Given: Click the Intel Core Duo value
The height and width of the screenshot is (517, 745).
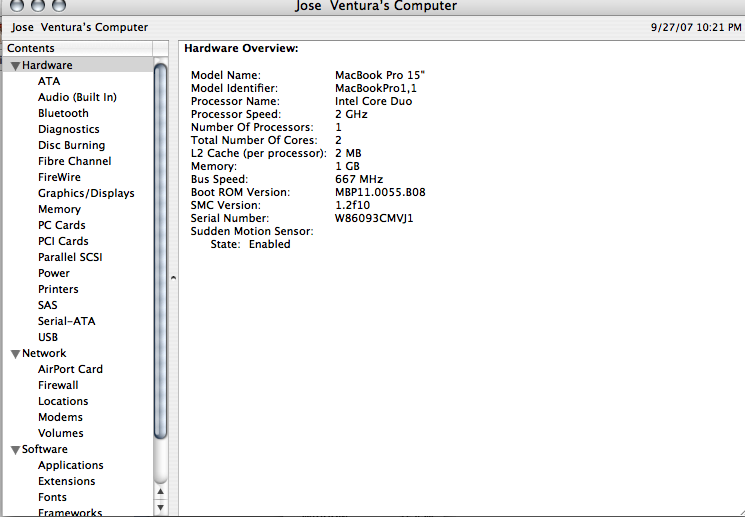Looking at the screenshot, I should (x=373, y=101).
